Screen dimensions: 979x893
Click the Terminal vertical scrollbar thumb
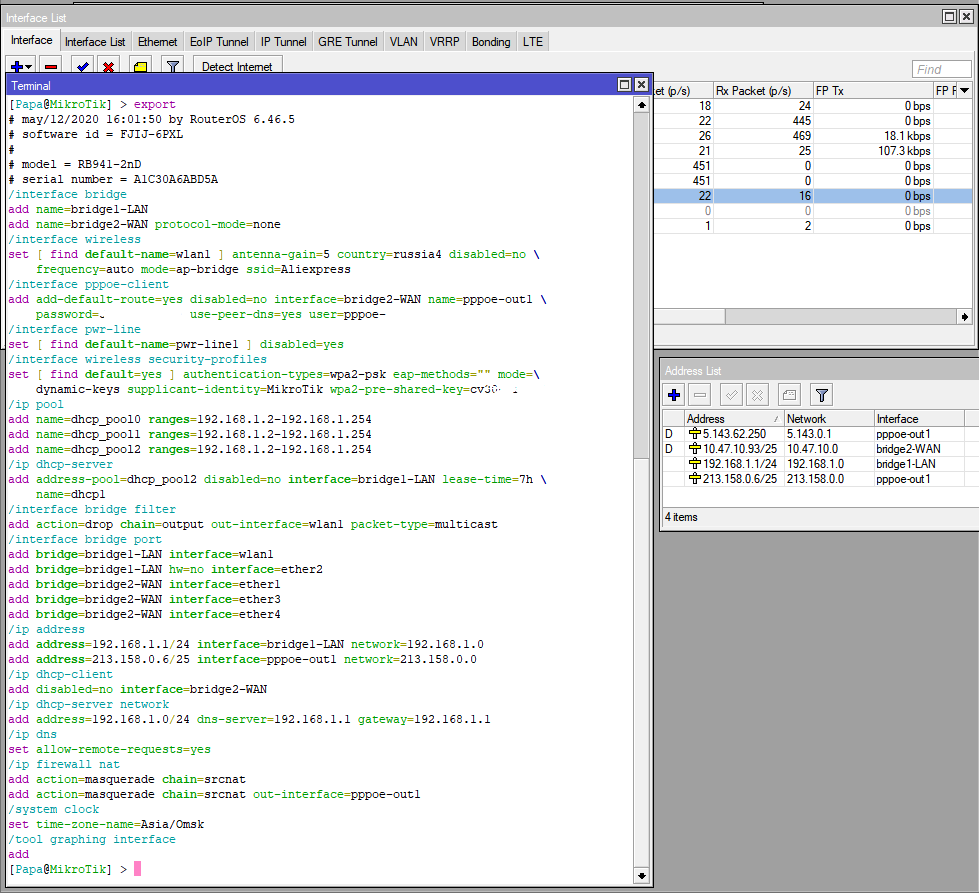[x=642, y=287]
